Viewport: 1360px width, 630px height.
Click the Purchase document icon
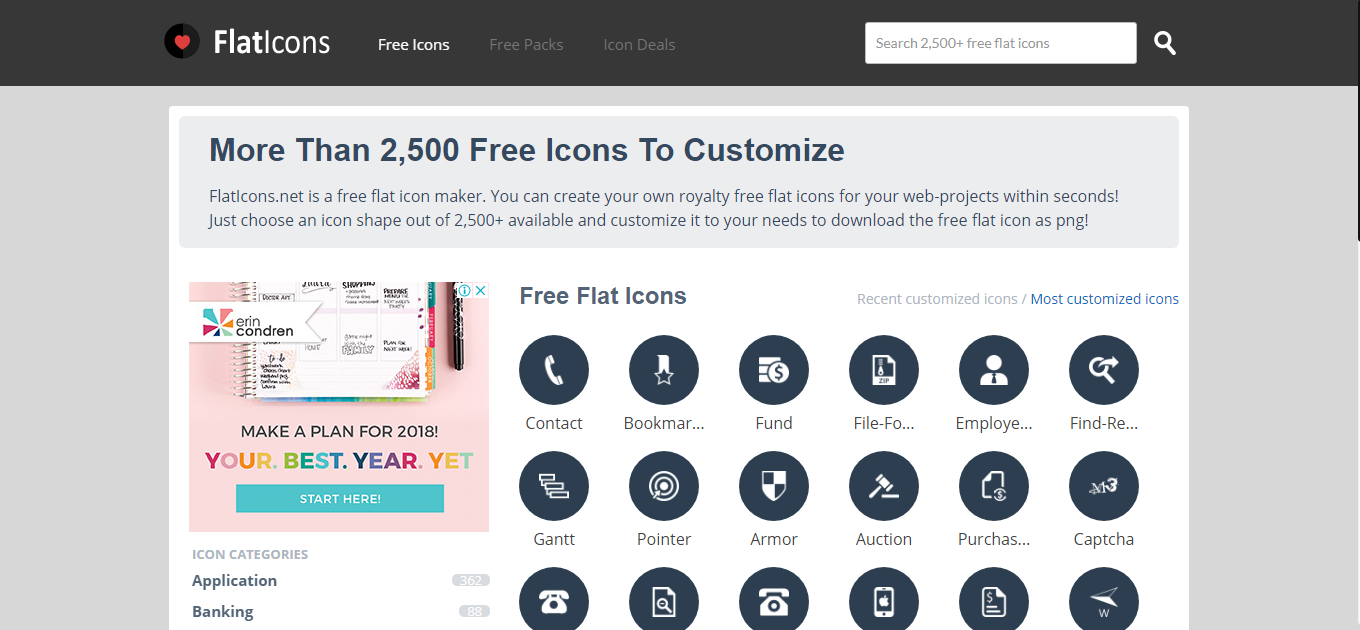pos(994,487)
